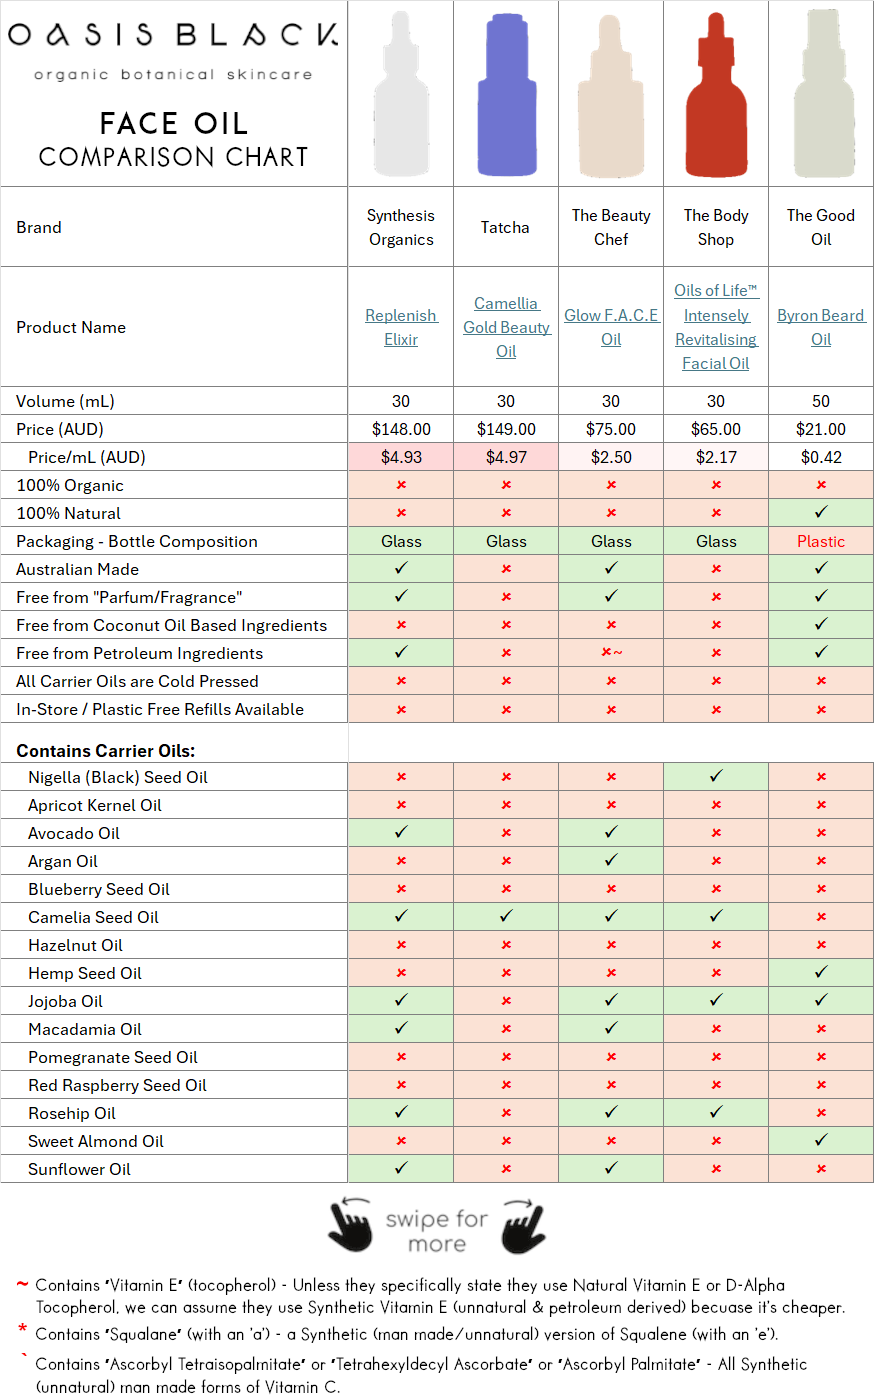
Task: Click Synthesis Organics Australian Made checkmark
Action: (x=401, y=568)
